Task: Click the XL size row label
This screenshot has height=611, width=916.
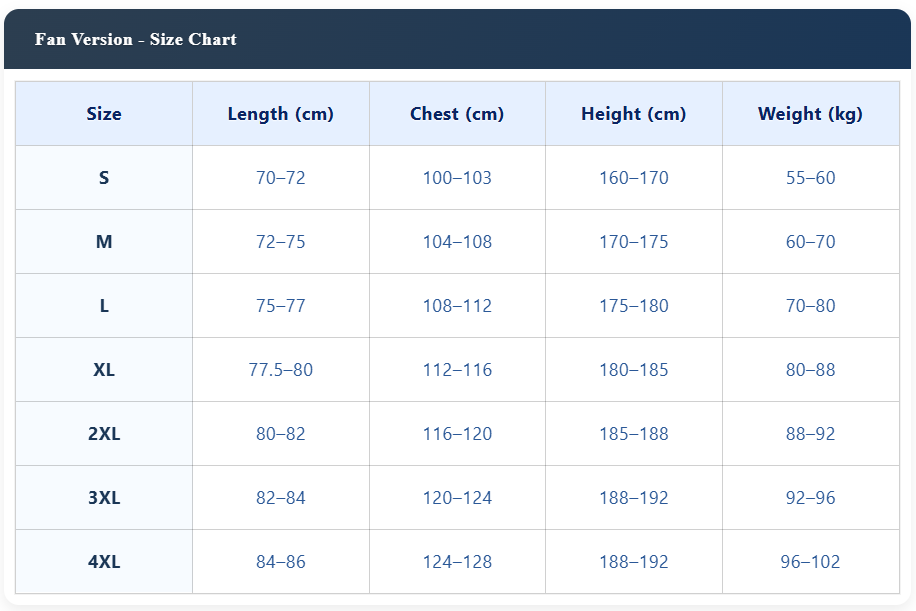Action: 104,370
